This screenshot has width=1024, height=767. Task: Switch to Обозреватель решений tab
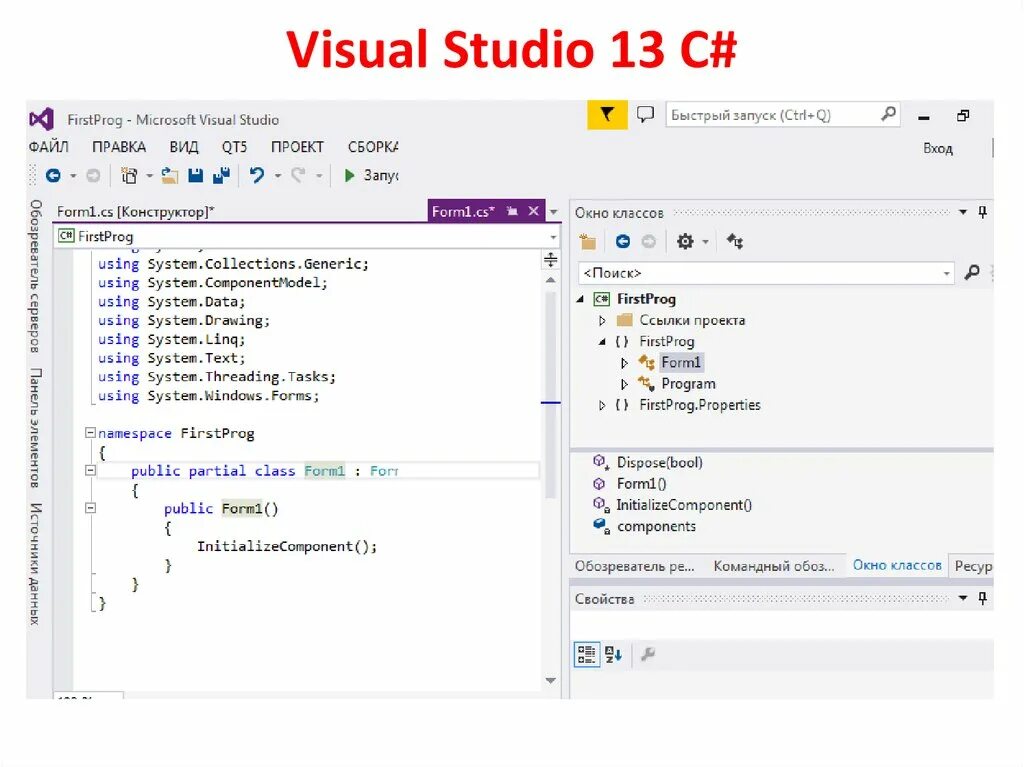click(634, 566)
